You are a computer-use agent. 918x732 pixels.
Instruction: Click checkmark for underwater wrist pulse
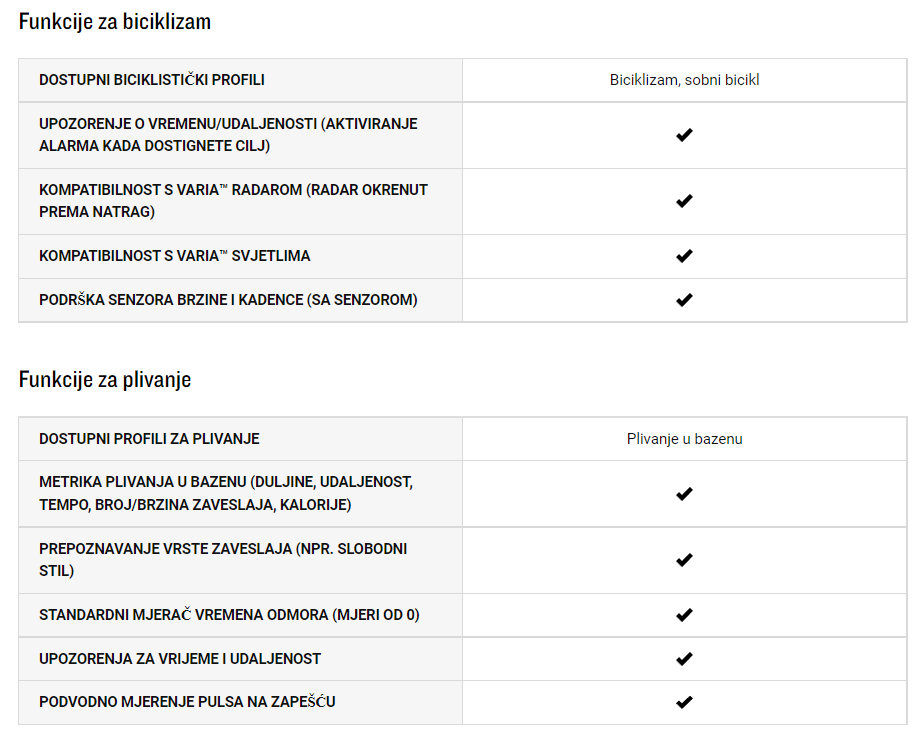point(684,702)
